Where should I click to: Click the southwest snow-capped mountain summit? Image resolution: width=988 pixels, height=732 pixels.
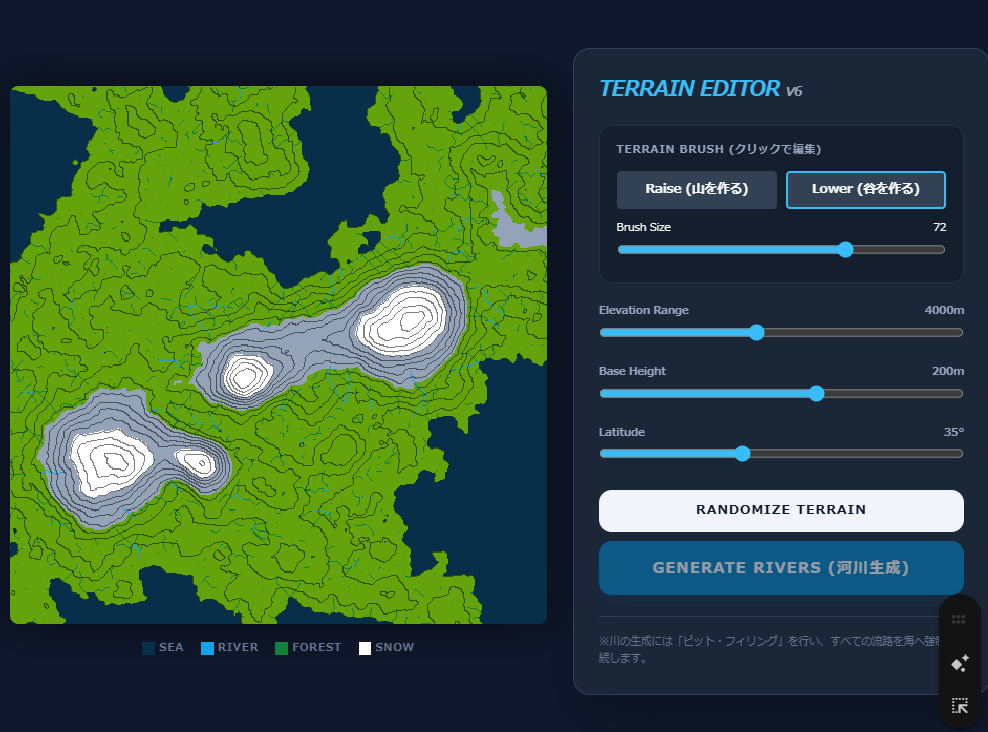click(110, 460)
